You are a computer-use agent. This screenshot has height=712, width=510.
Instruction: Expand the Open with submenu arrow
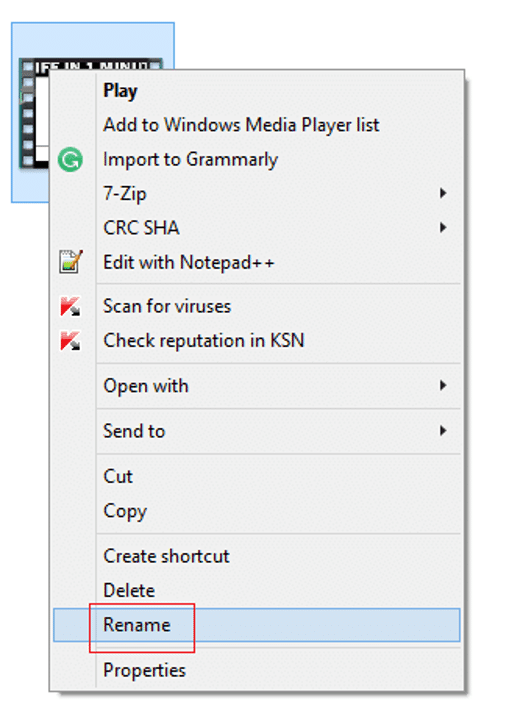[x=443, y=386]
